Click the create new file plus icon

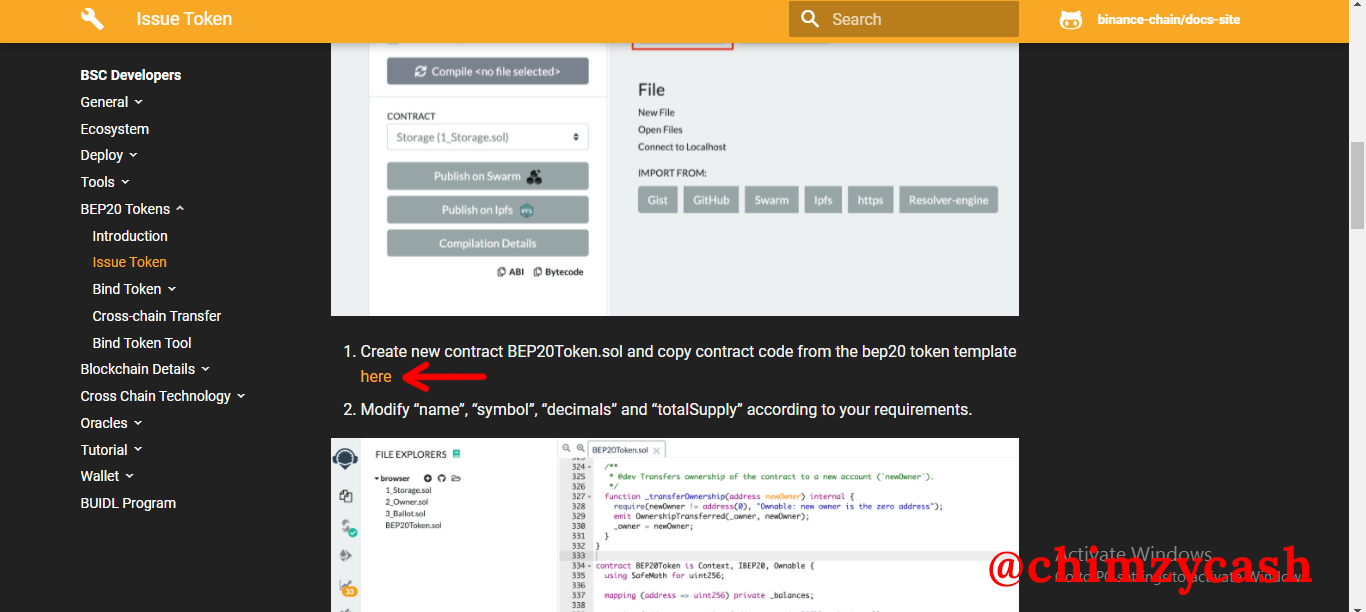(428, 479)
